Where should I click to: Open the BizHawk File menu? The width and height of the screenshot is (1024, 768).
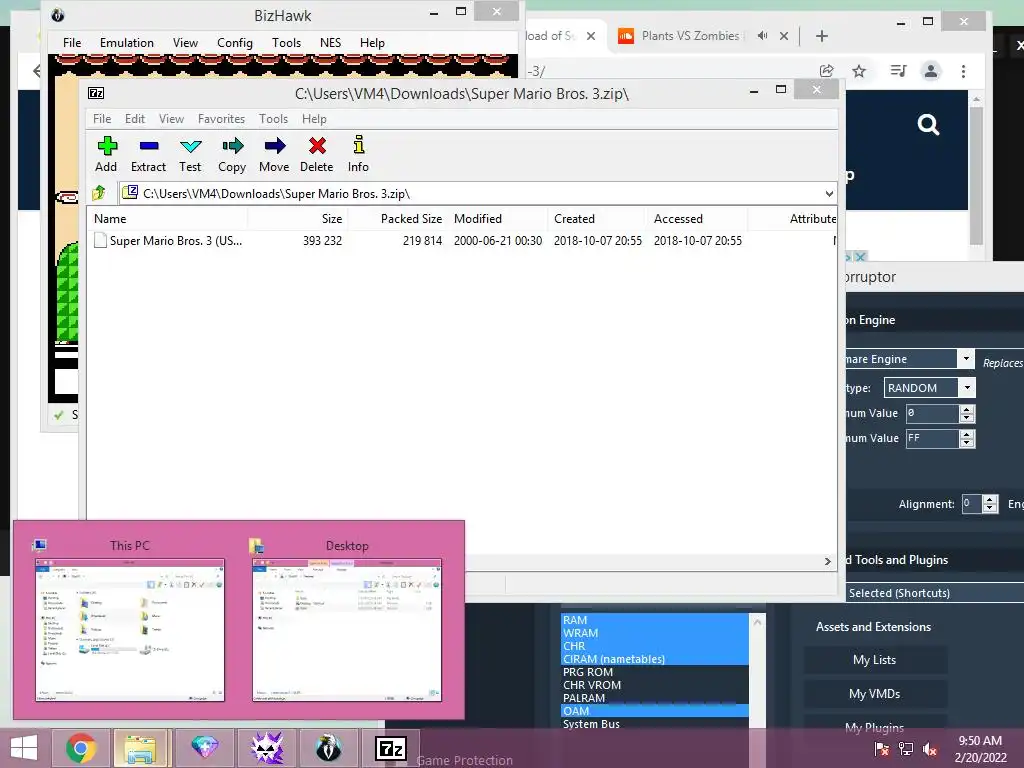(x=72, y=42)
